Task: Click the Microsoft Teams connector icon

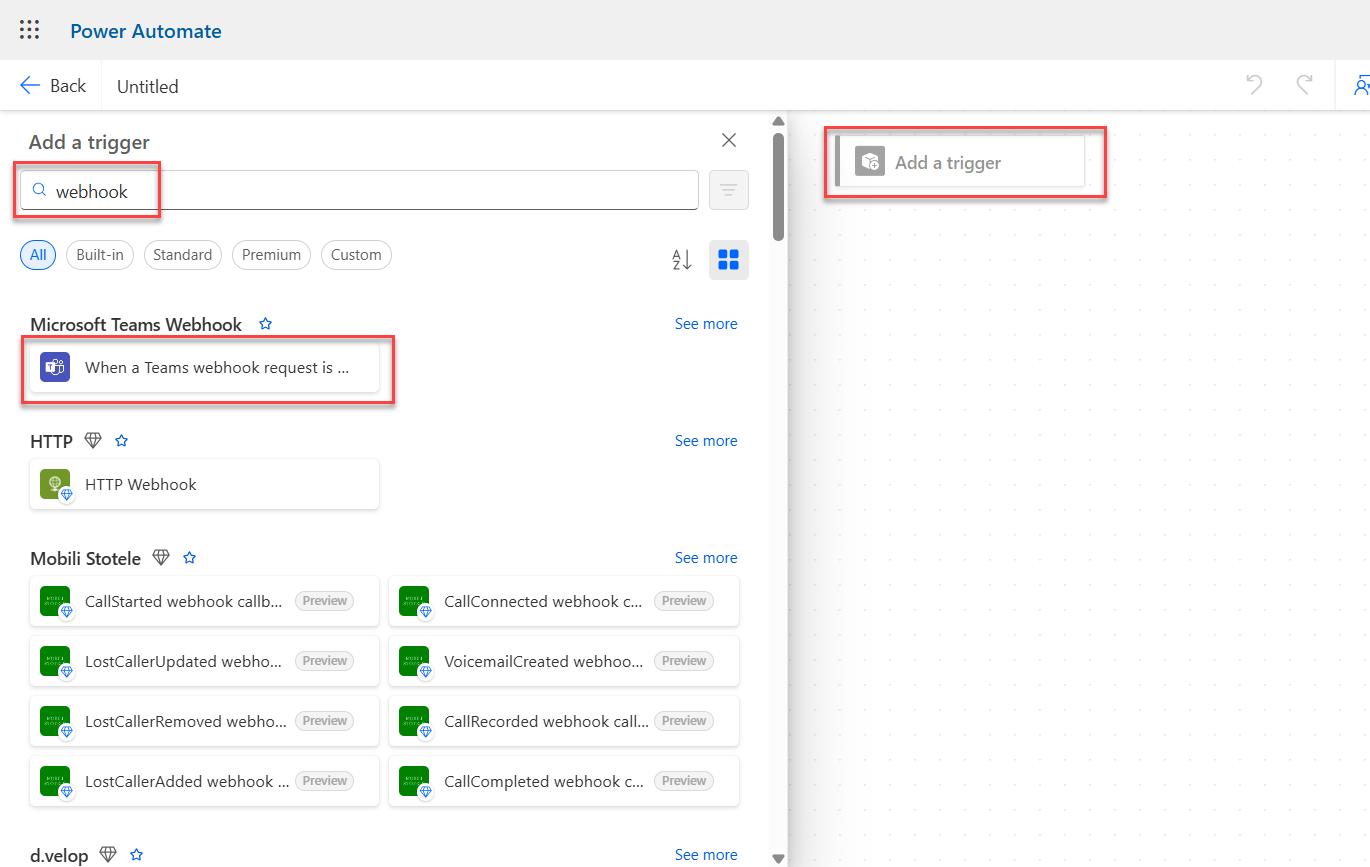Action: click(x=55, y=368)
